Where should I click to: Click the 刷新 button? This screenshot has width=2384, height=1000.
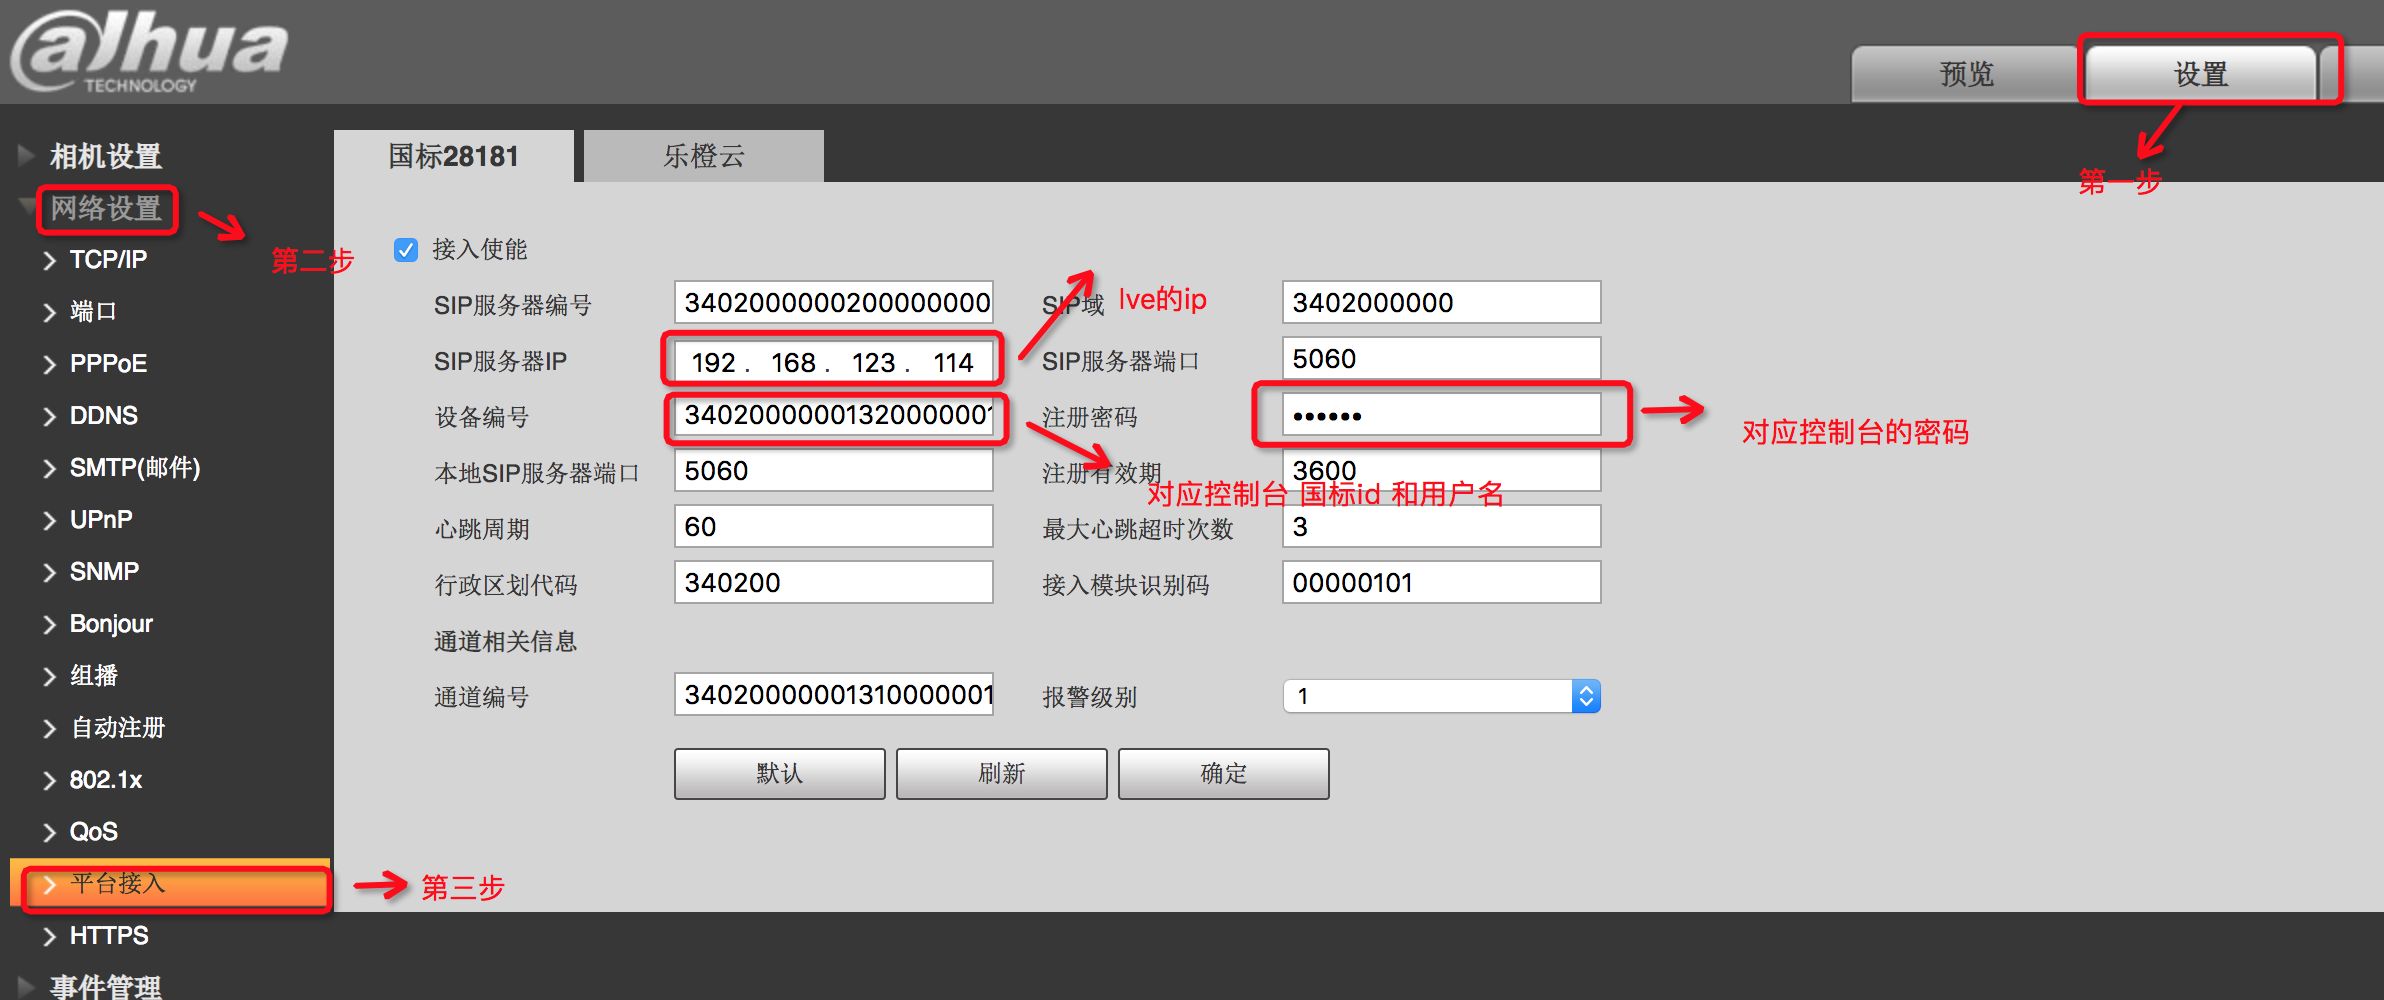pos(1002,774)
